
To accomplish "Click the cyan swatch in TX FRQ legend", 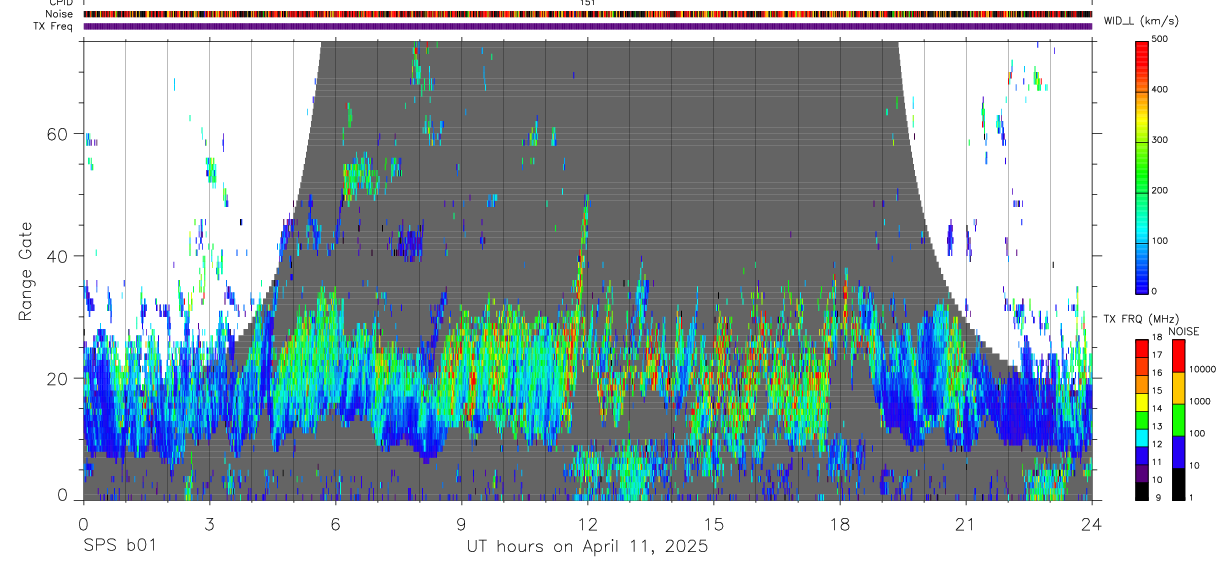I will pyautogui.click(x=1142, y=438).
